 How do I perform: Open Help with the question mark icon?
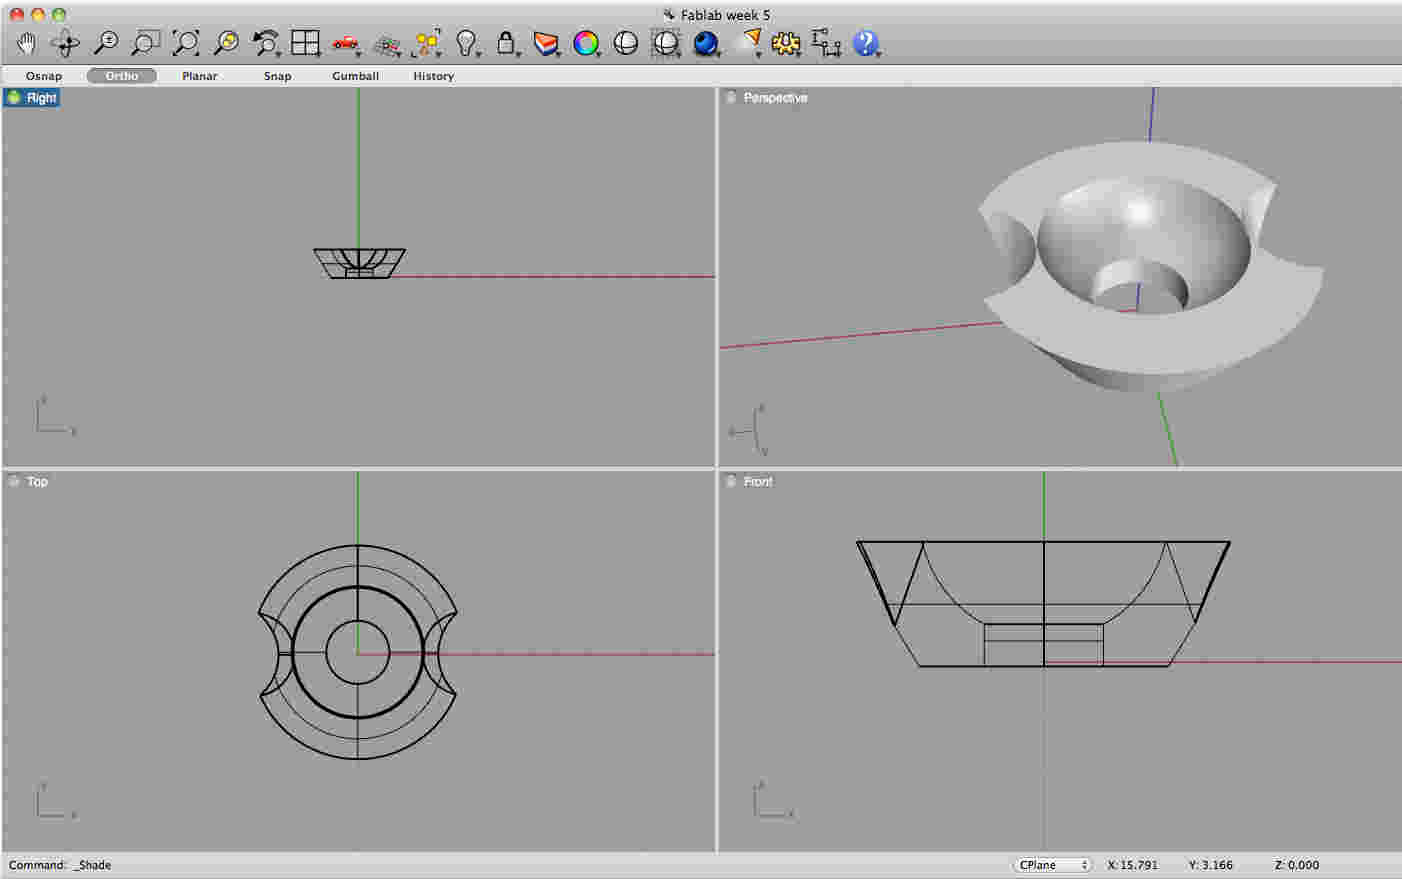click(x=864, y=43)
